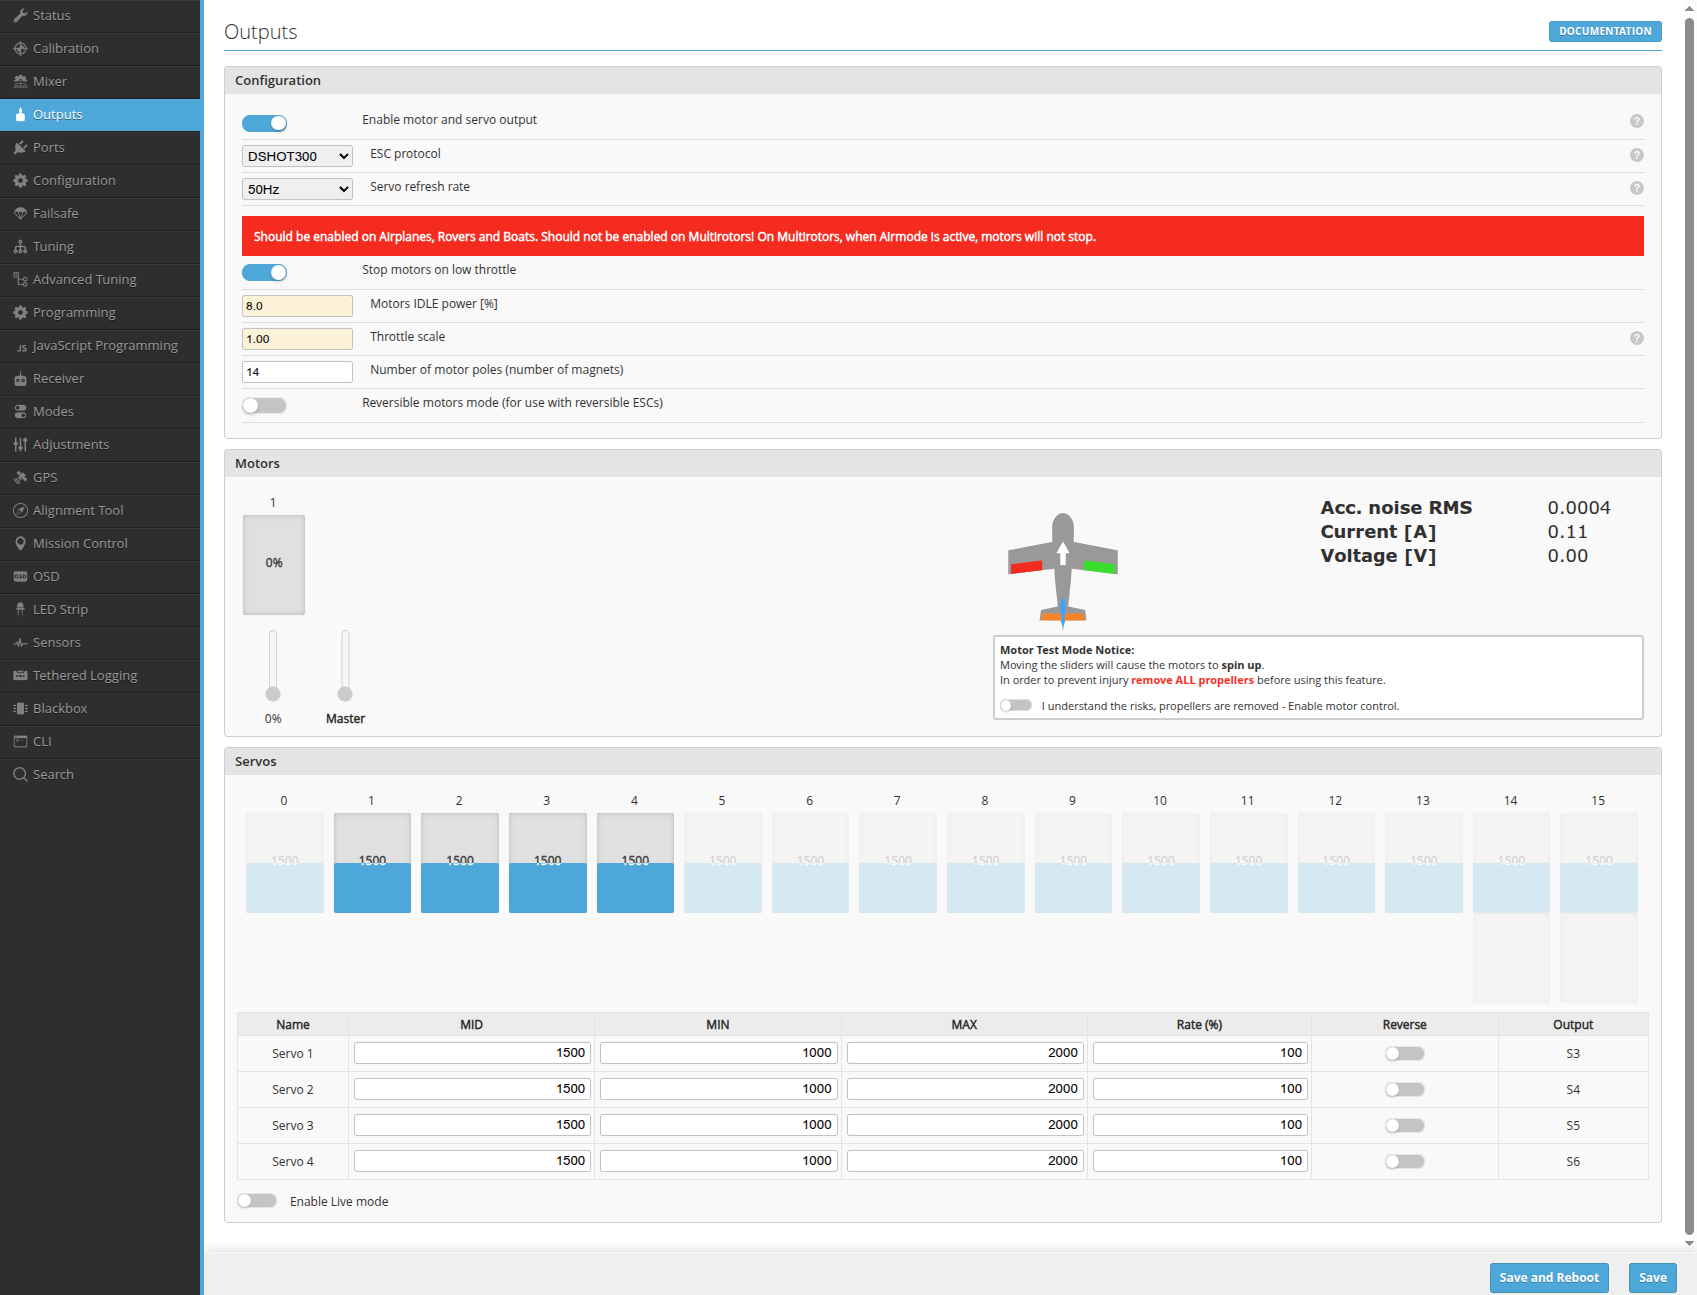
Task: Click the Ports plug icon
Action: [x=20, y=147]
